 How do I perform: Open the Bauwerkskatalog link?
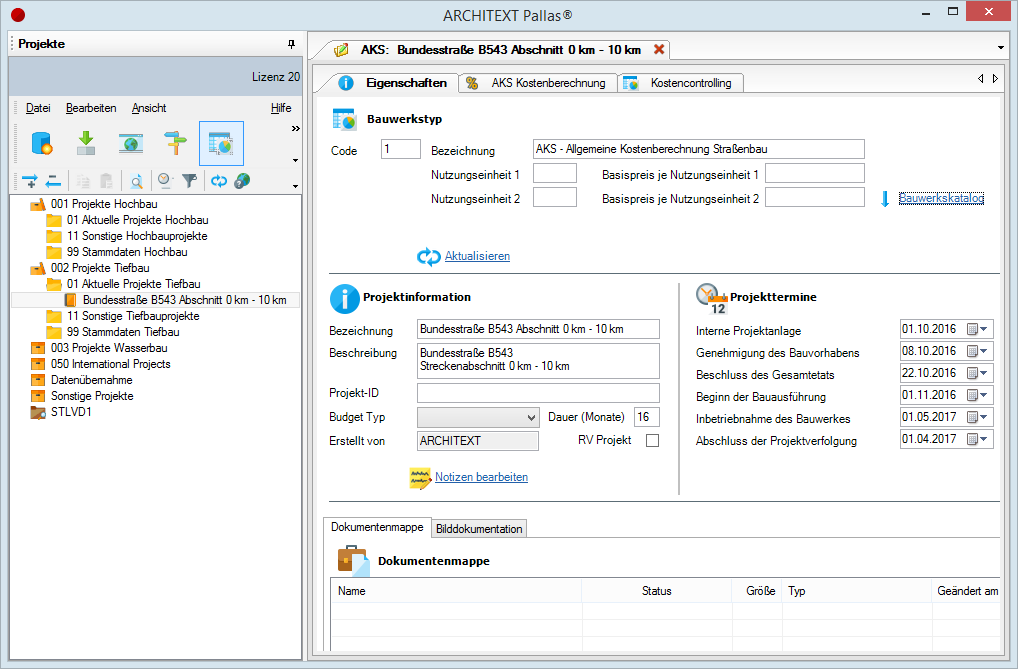click(941, 198)
